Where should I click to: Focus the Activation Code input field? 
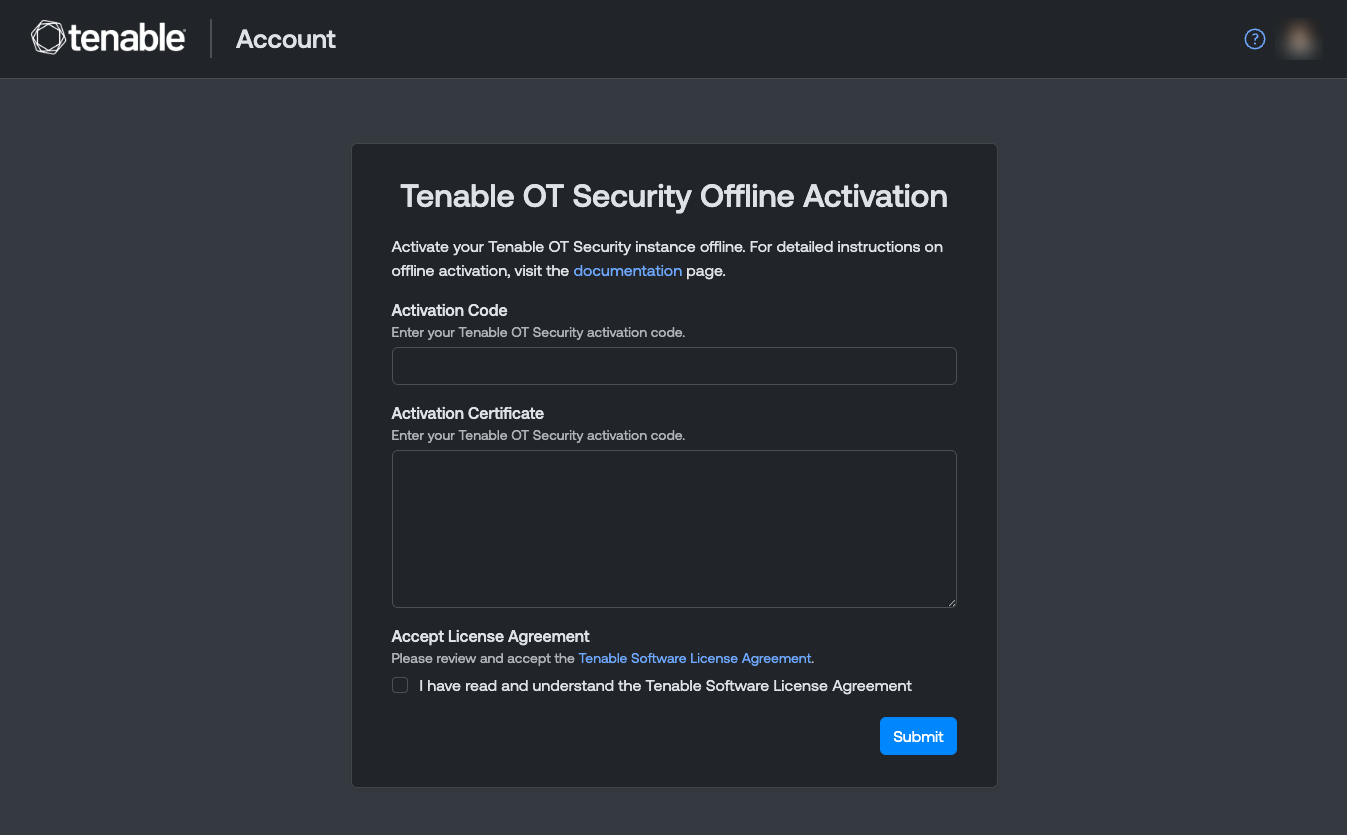[674, 366]
